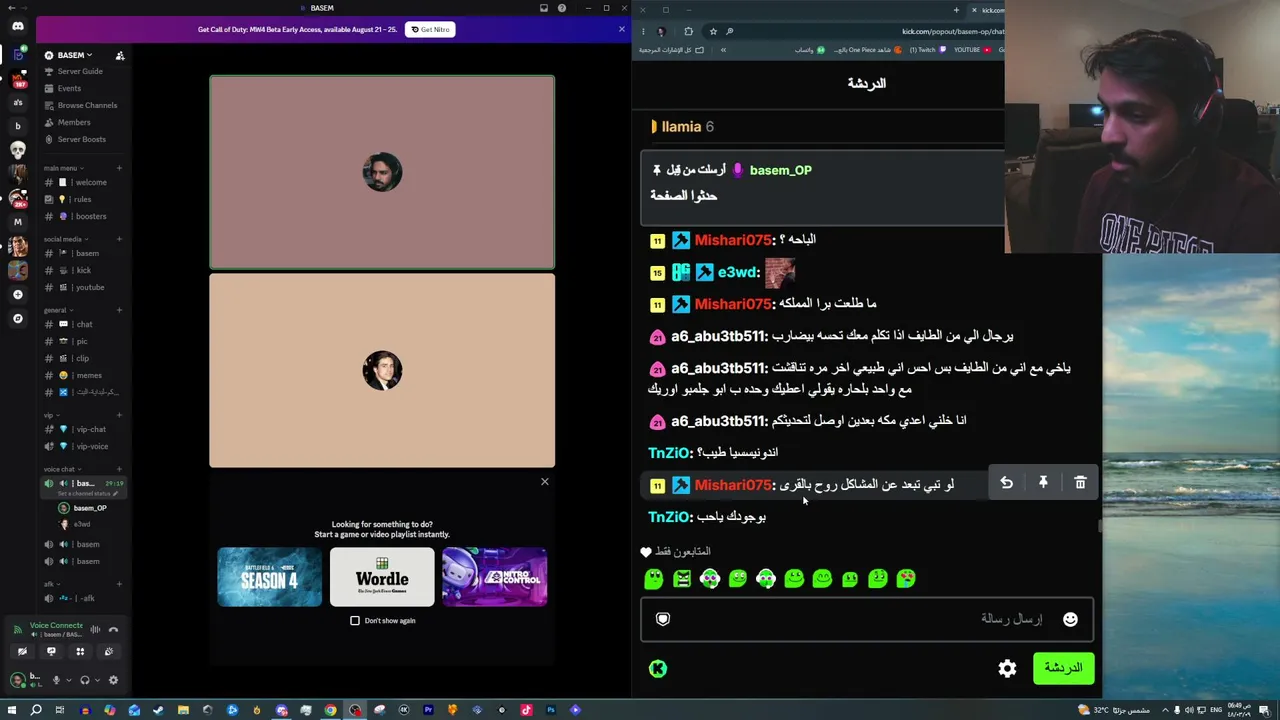Image resolution: width=1280 pixels, height=720 pixels.
Task: Open Discord user settings gear
Action: (113, 680)
